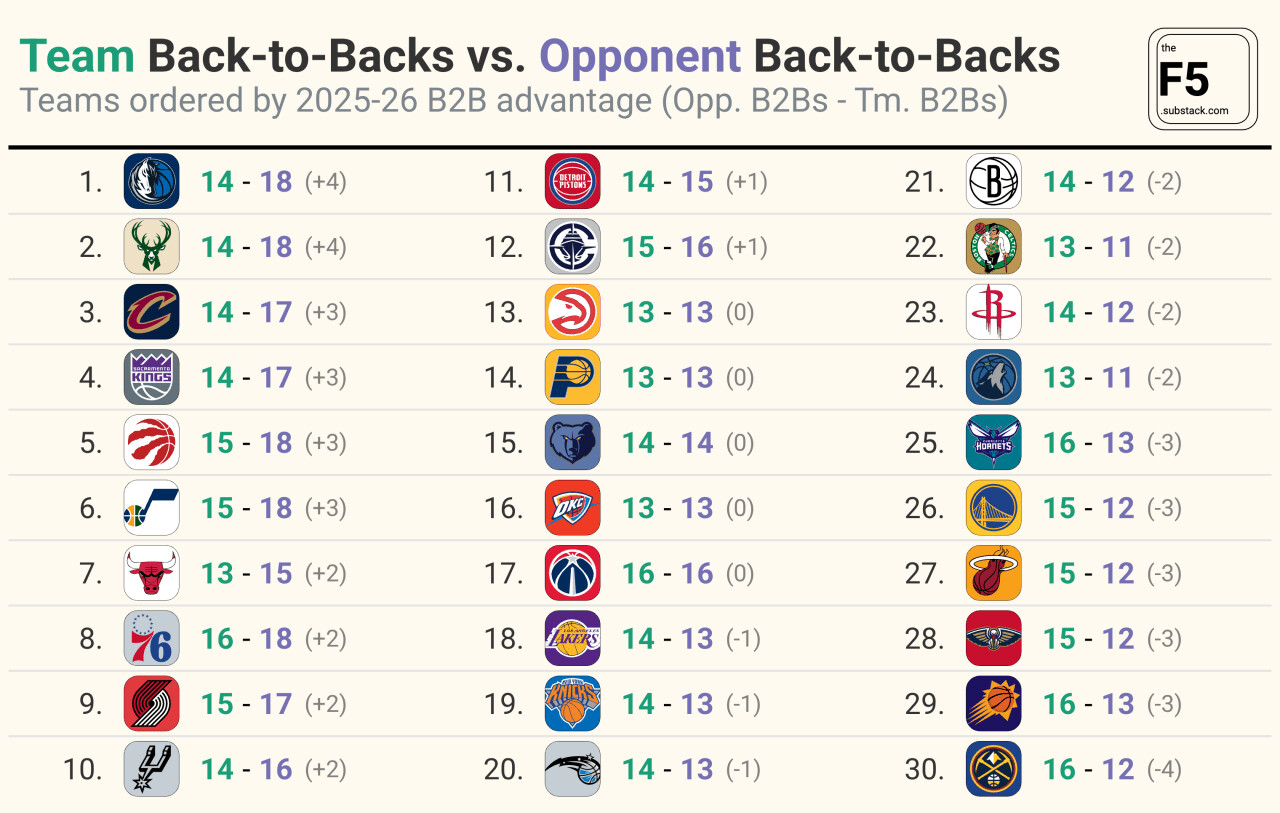Click the Milwaukee Bucks logo icon
The height and width of the screenshot is (813, 1280).
tap(151, 246)
